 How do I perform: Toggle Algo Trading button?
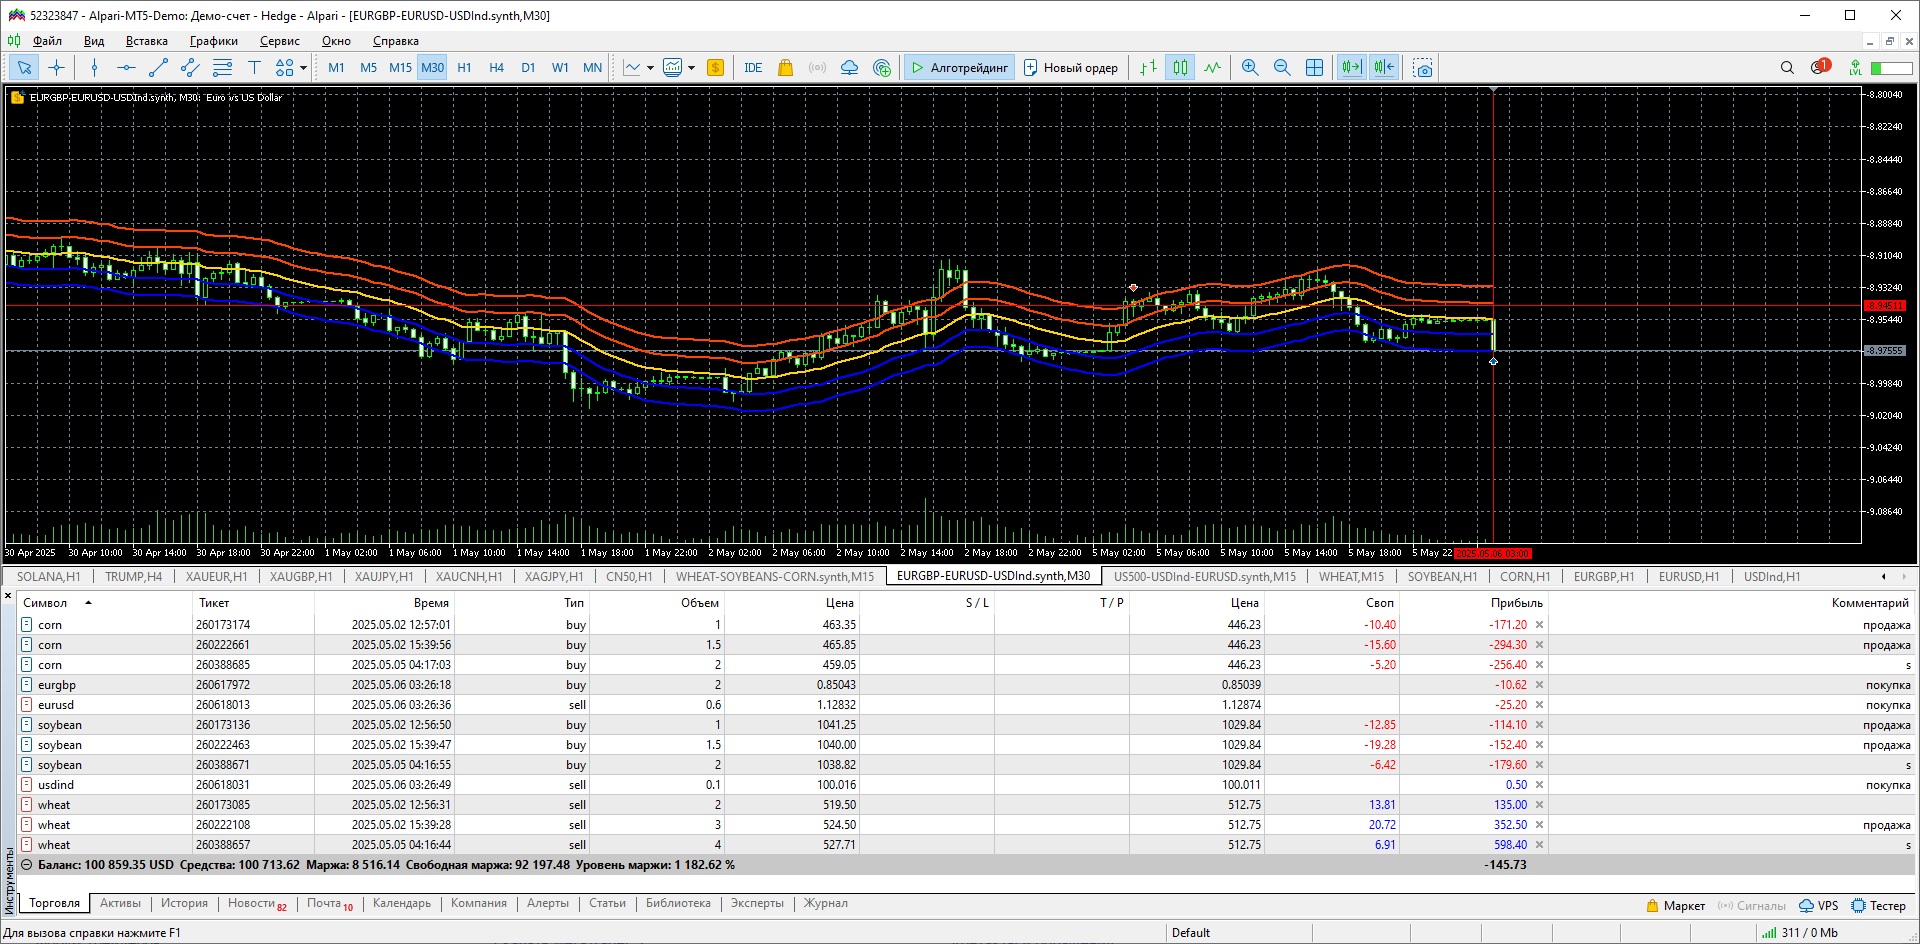(x=959, y=68)
